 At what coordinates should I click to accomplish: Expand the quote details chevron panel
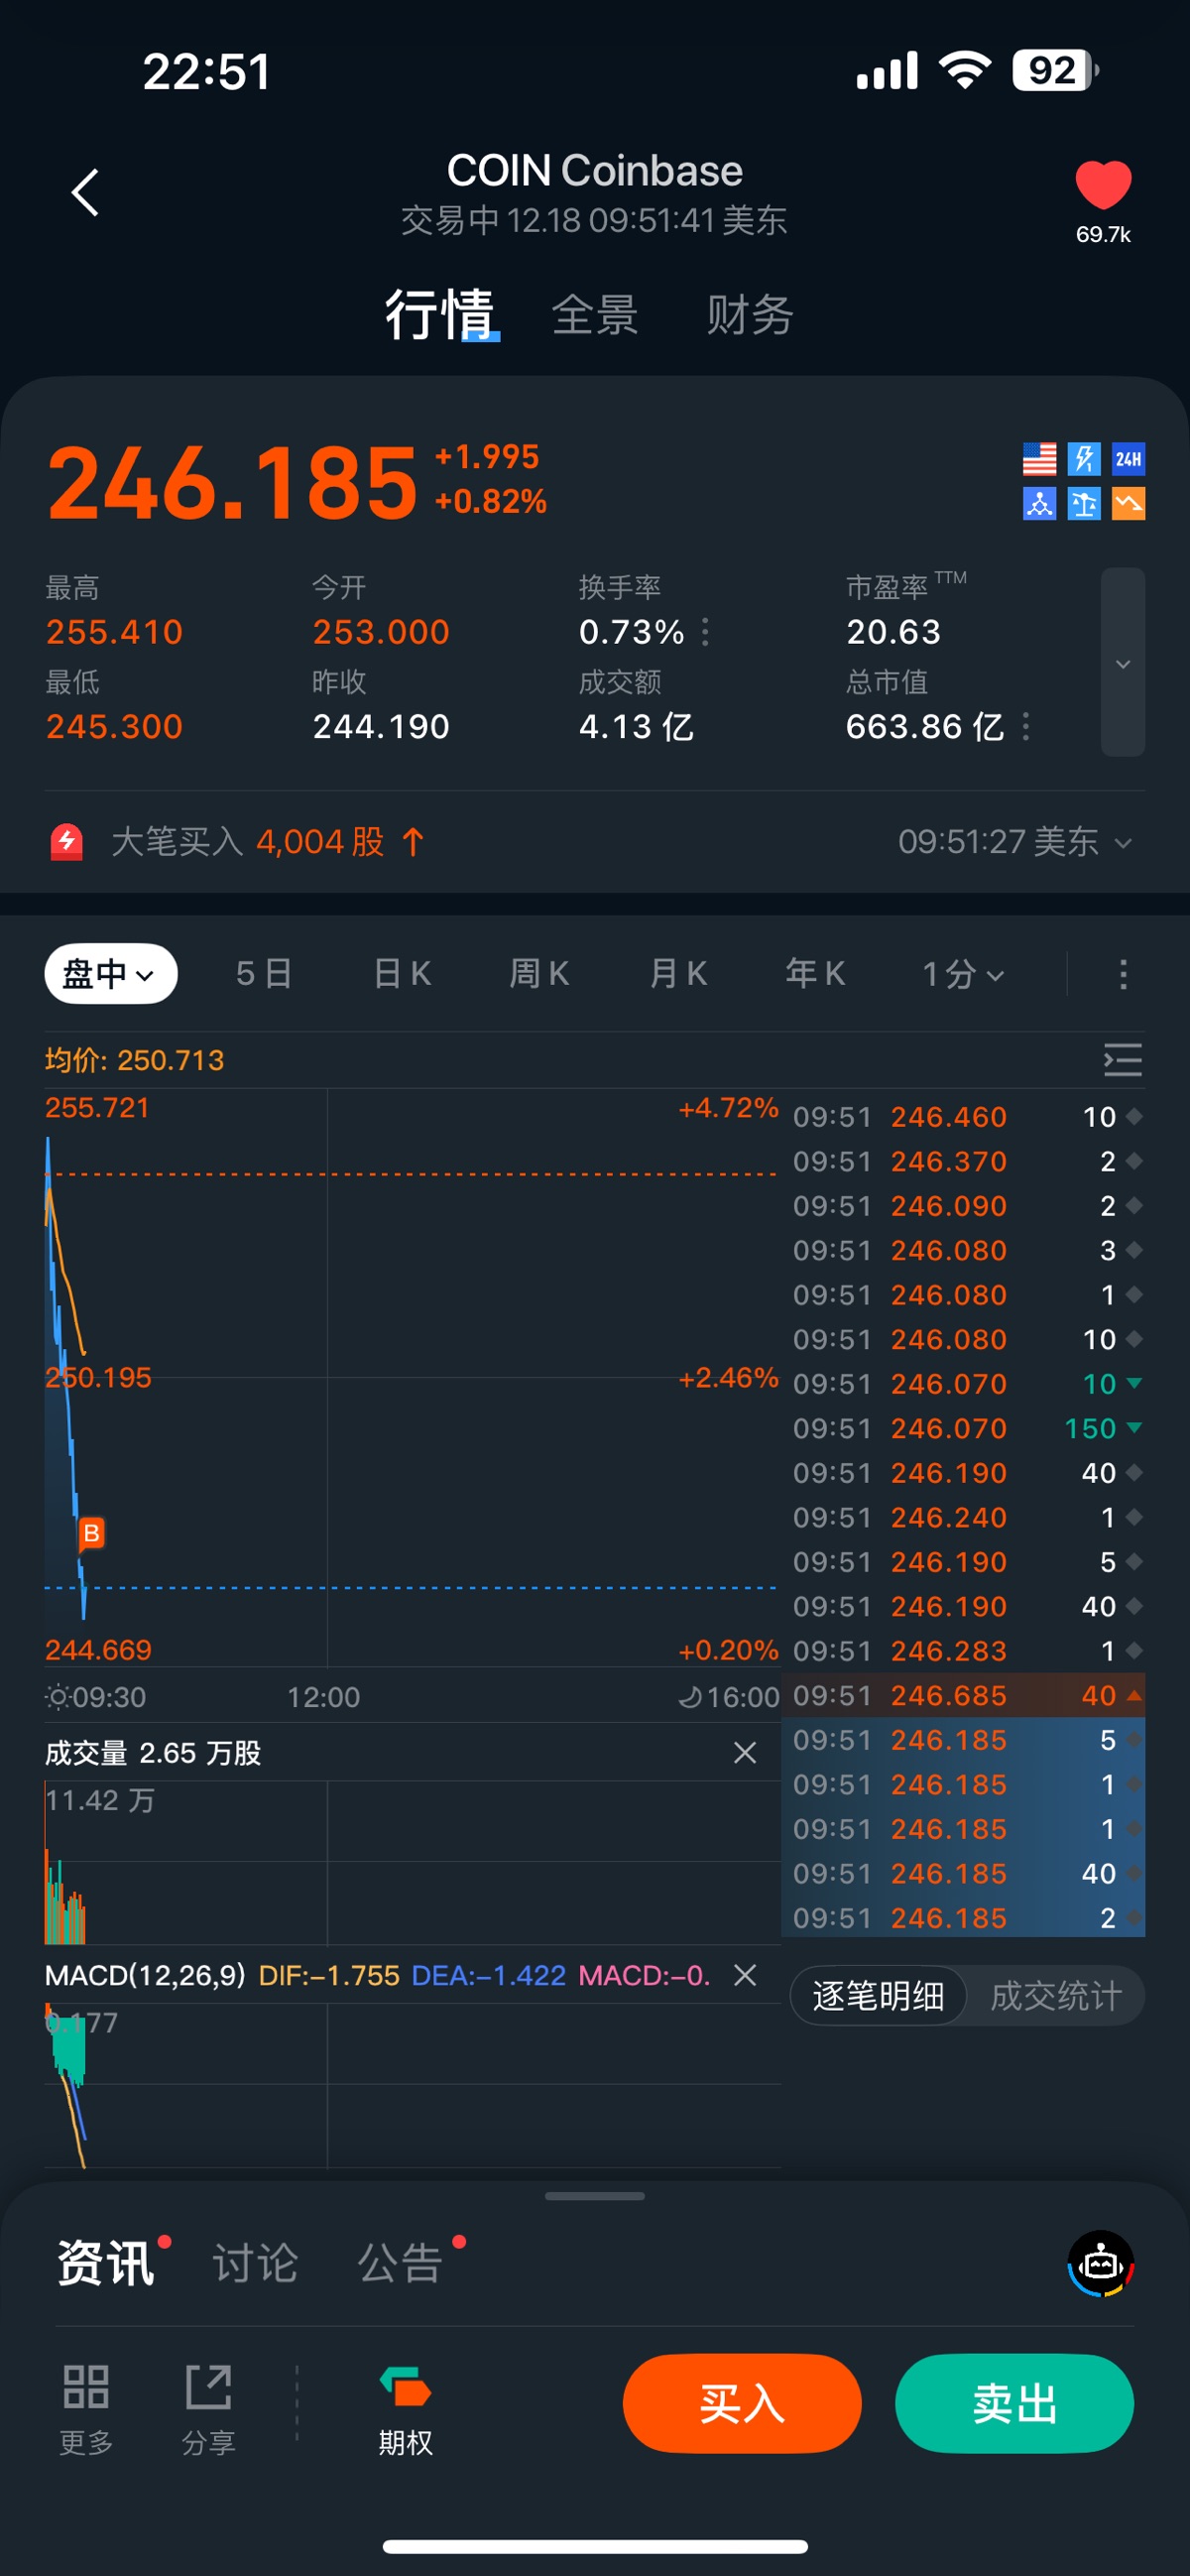point(1122,663)
